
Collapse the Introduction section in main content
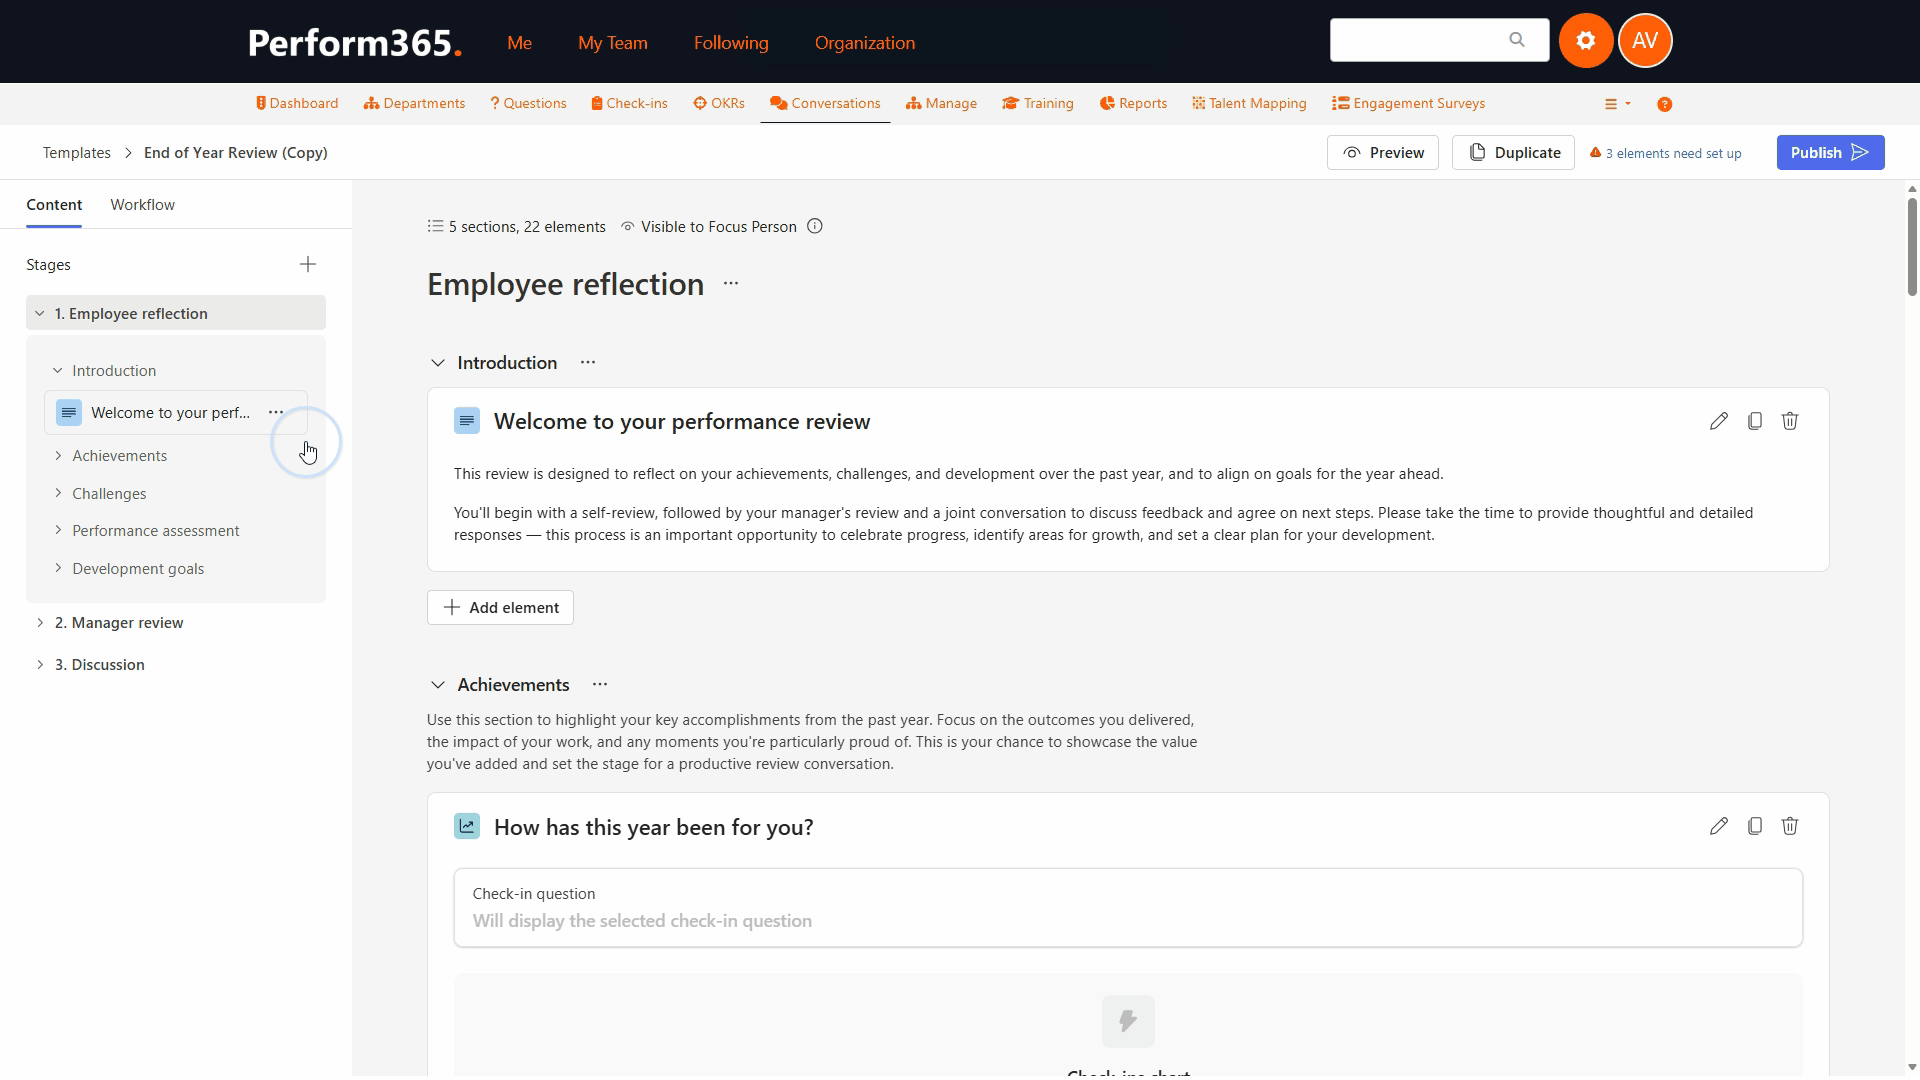click(437, 362)
